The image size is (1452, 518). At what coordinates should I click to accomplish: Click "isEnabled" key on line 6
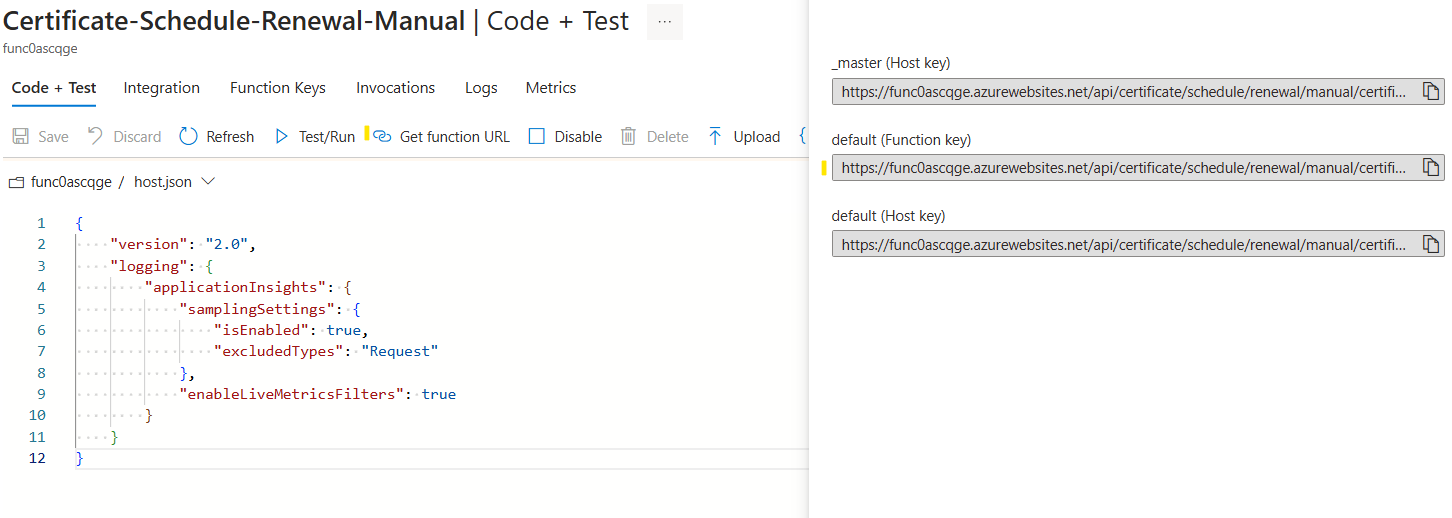[x=261, y=330]
